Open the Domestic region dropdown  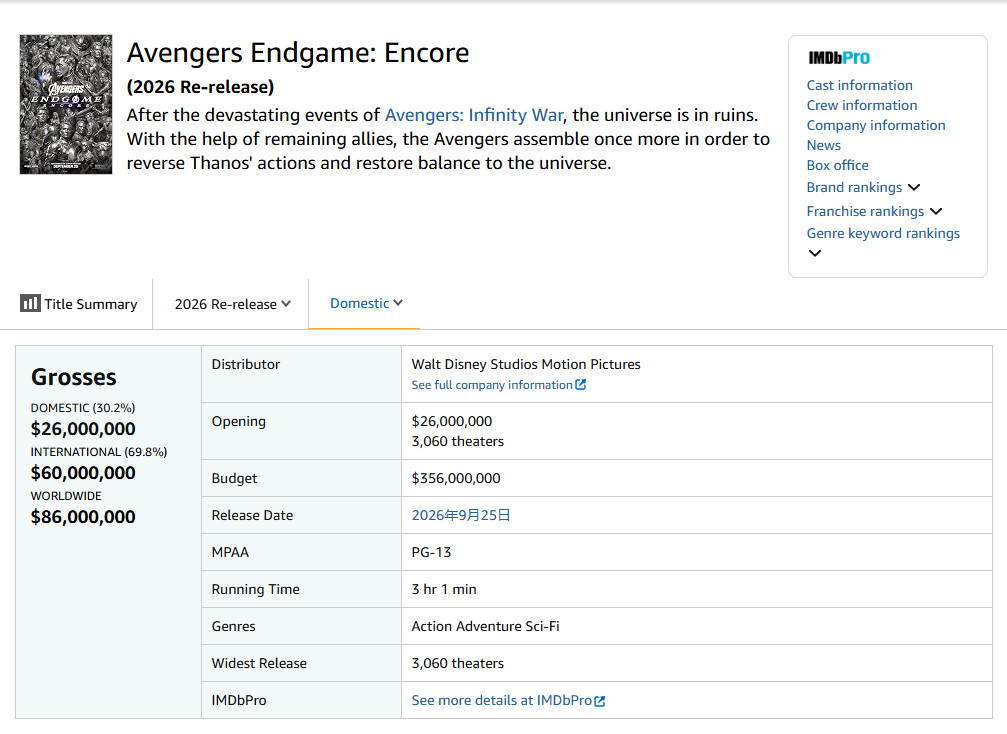point(366,303)
